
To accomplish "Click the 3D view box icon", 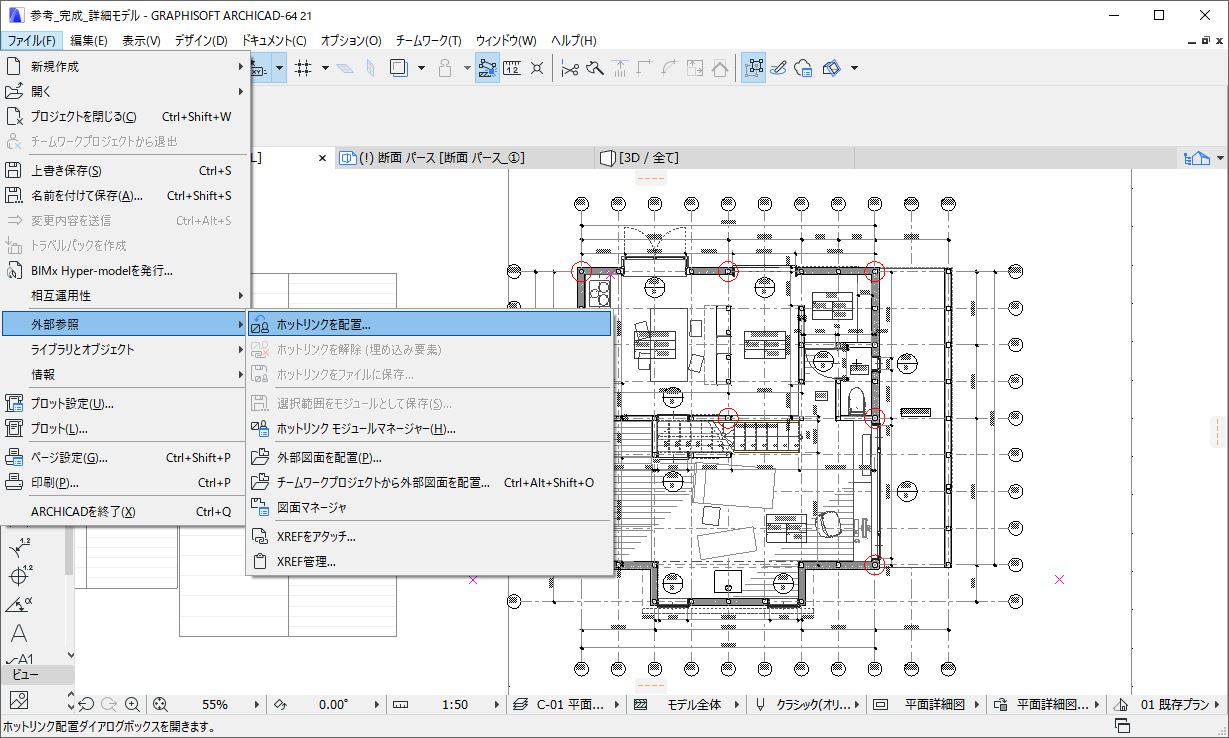I will coord(832,68).
